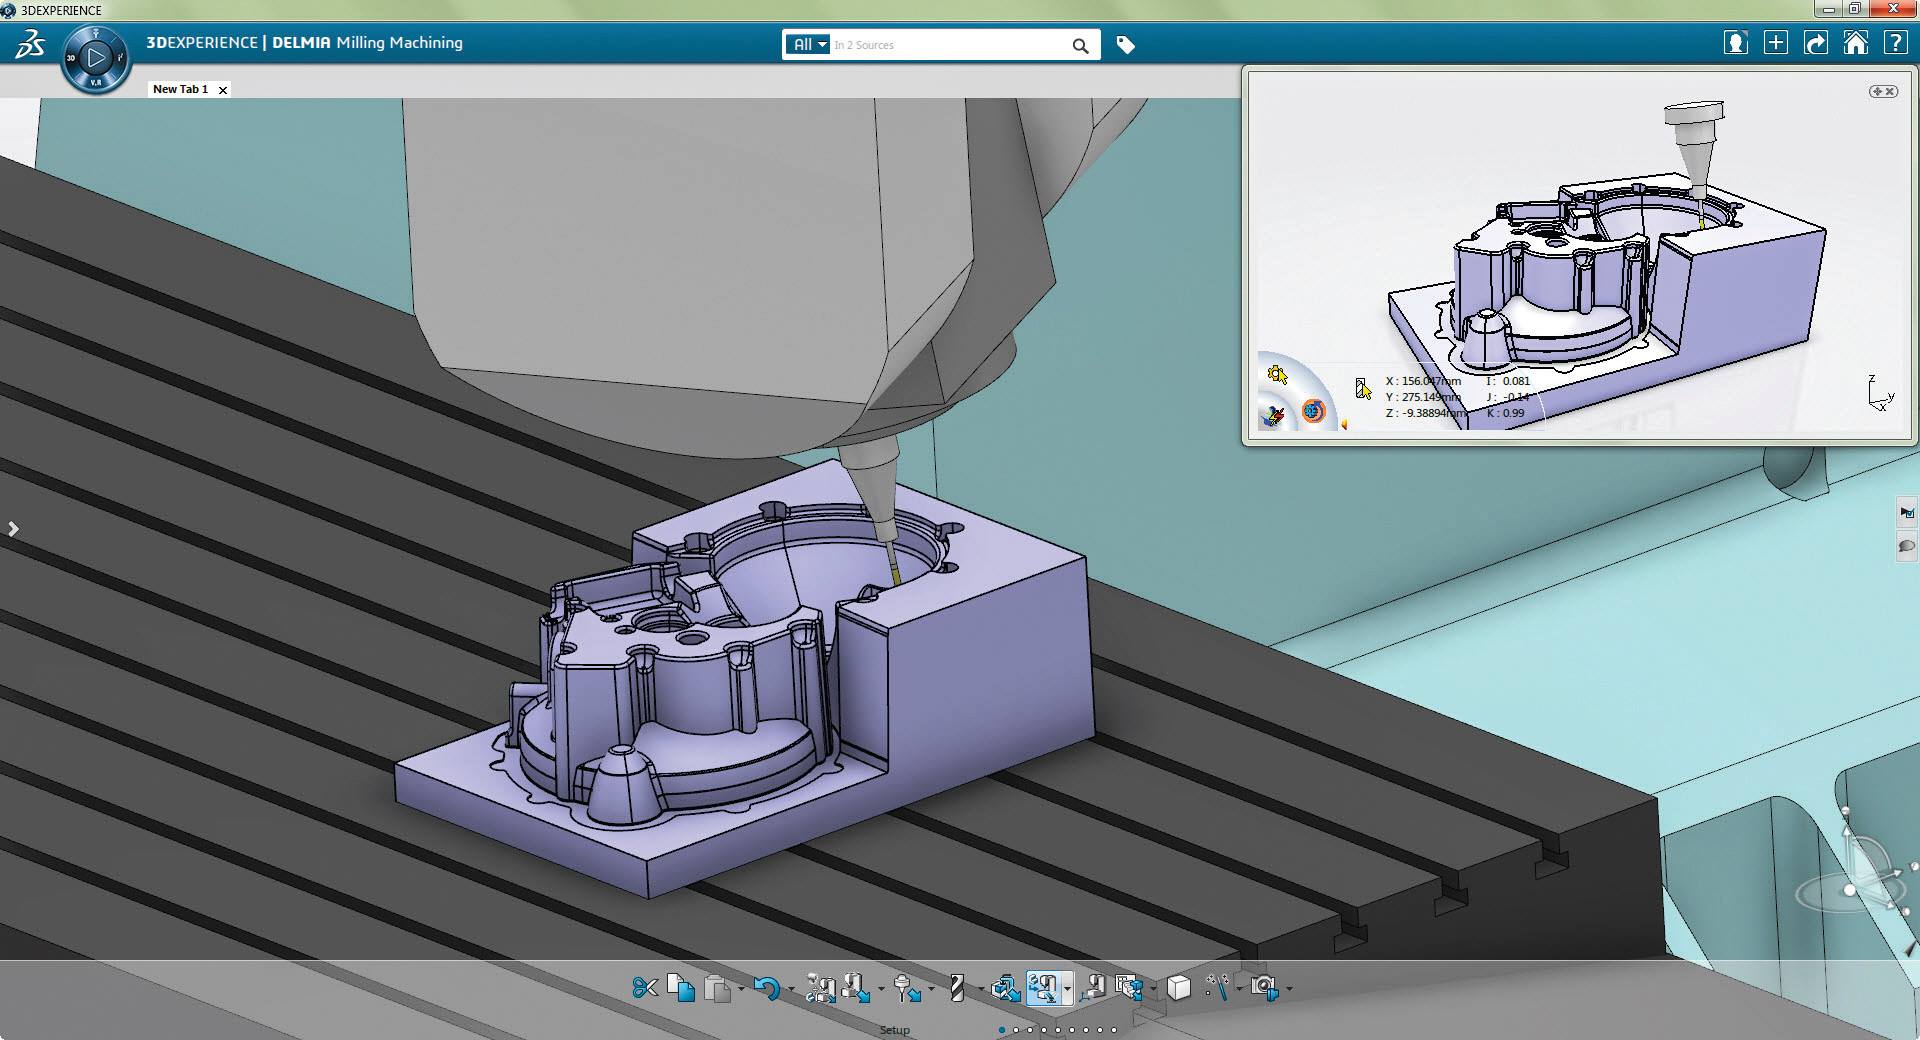1920x1040 pixels.
Task: Open the magic wand dropdown arrow
Action: [1239, 989]
